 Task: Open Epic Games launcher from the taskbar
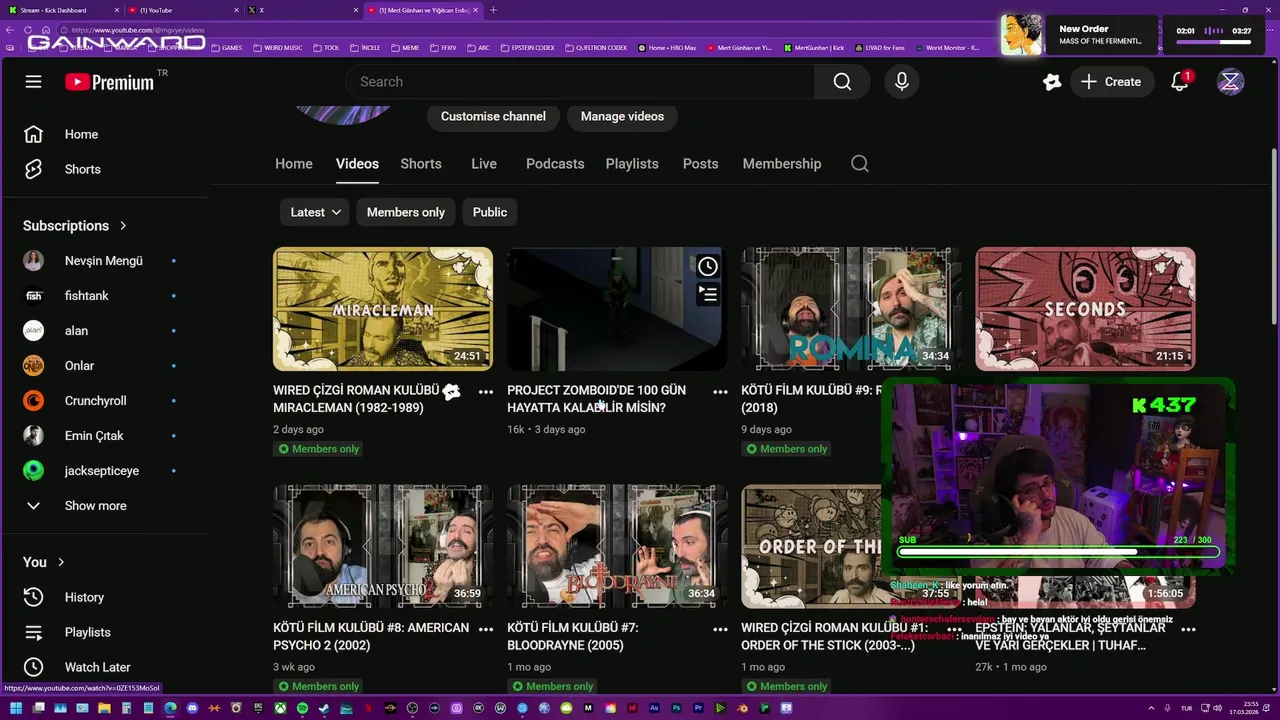coord(258,708)
